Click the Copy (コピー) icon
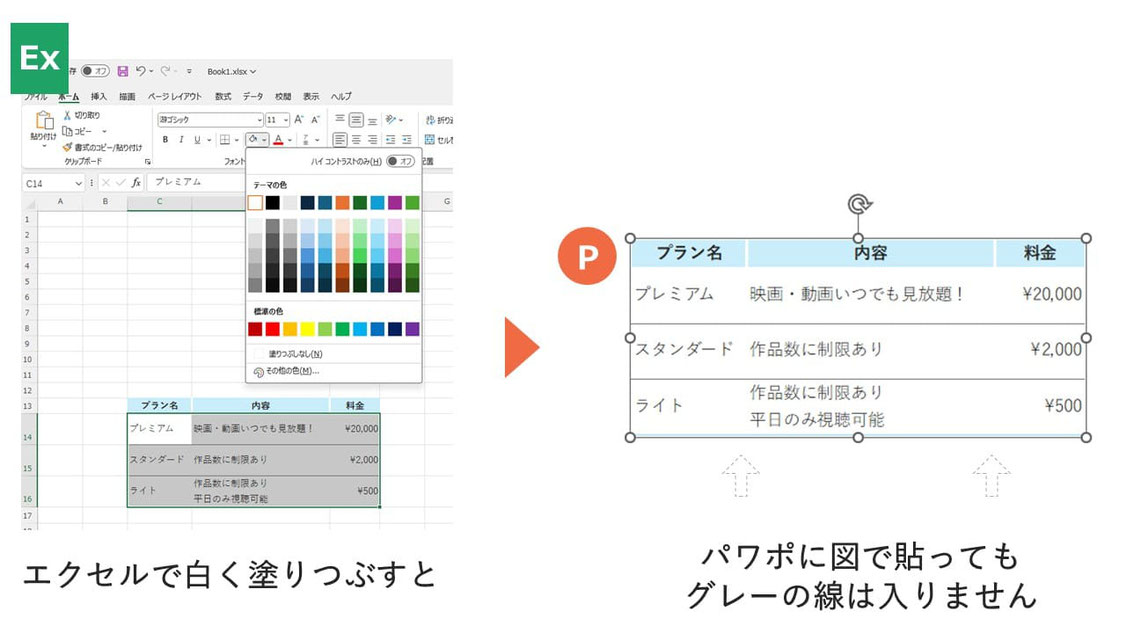 (x=68, y=131)
